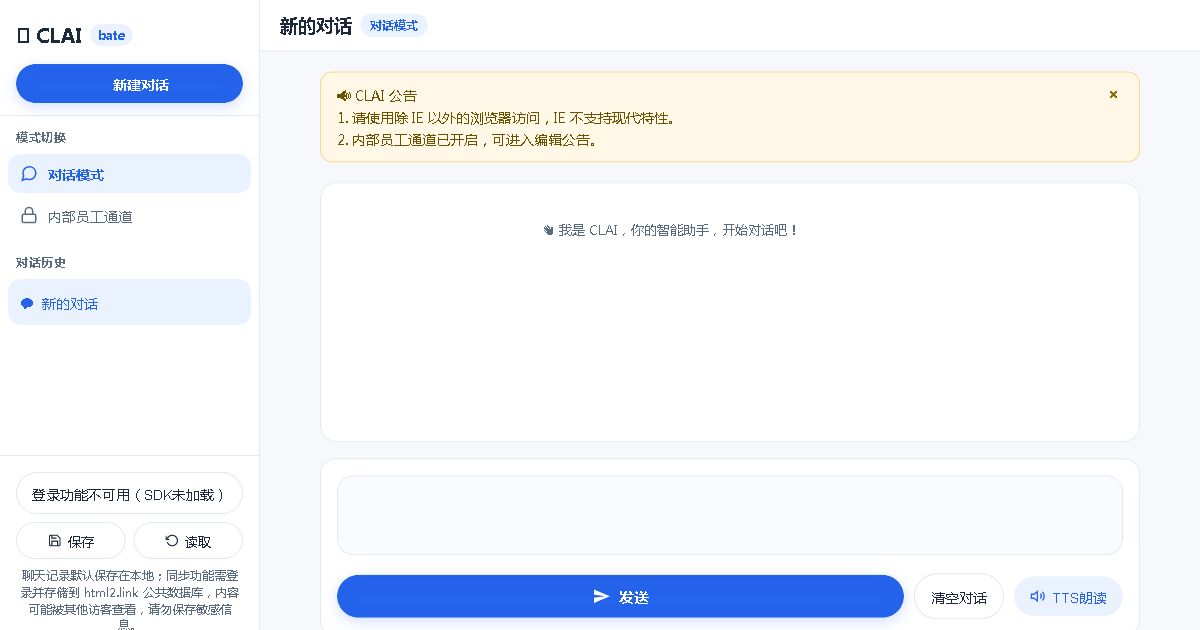The width and height of the screenshot is (1200, 630).
Task: Select 对话模式 in the mode list
Action: click(129, 174)
